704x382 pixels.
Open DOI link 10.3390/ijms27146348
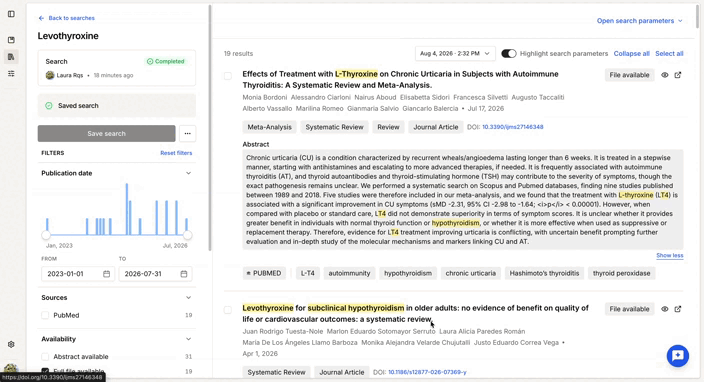point(512,127)
